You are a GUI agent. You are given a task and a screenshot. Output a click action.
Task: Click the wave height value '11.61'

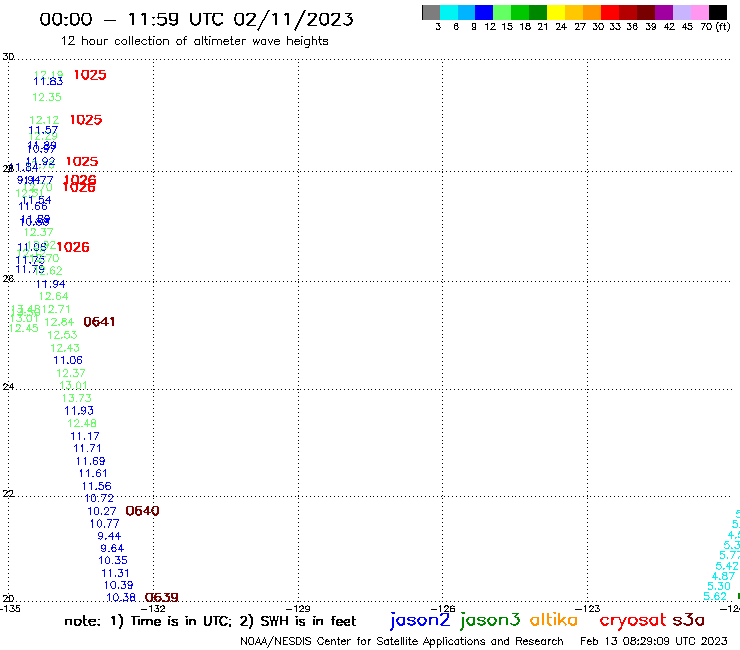[x=93, y=473]
